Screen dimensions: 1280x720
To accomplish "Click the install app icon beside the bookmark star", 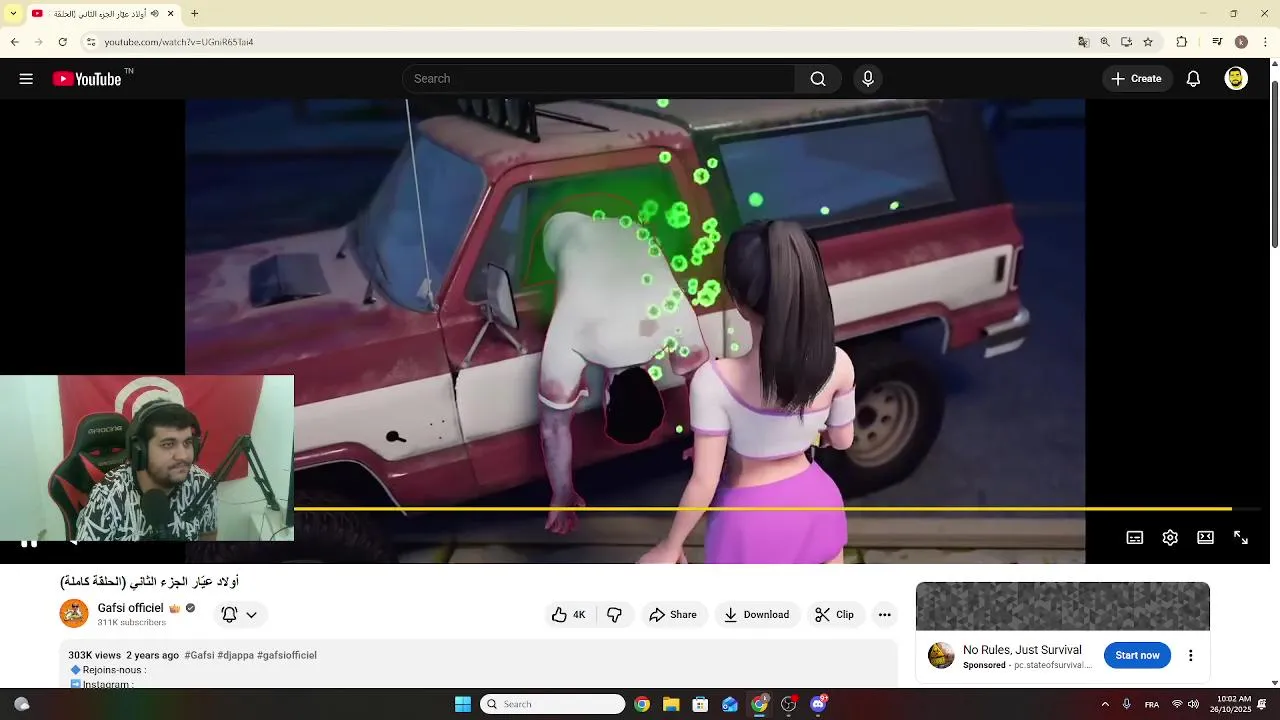I will [1127, 42].
